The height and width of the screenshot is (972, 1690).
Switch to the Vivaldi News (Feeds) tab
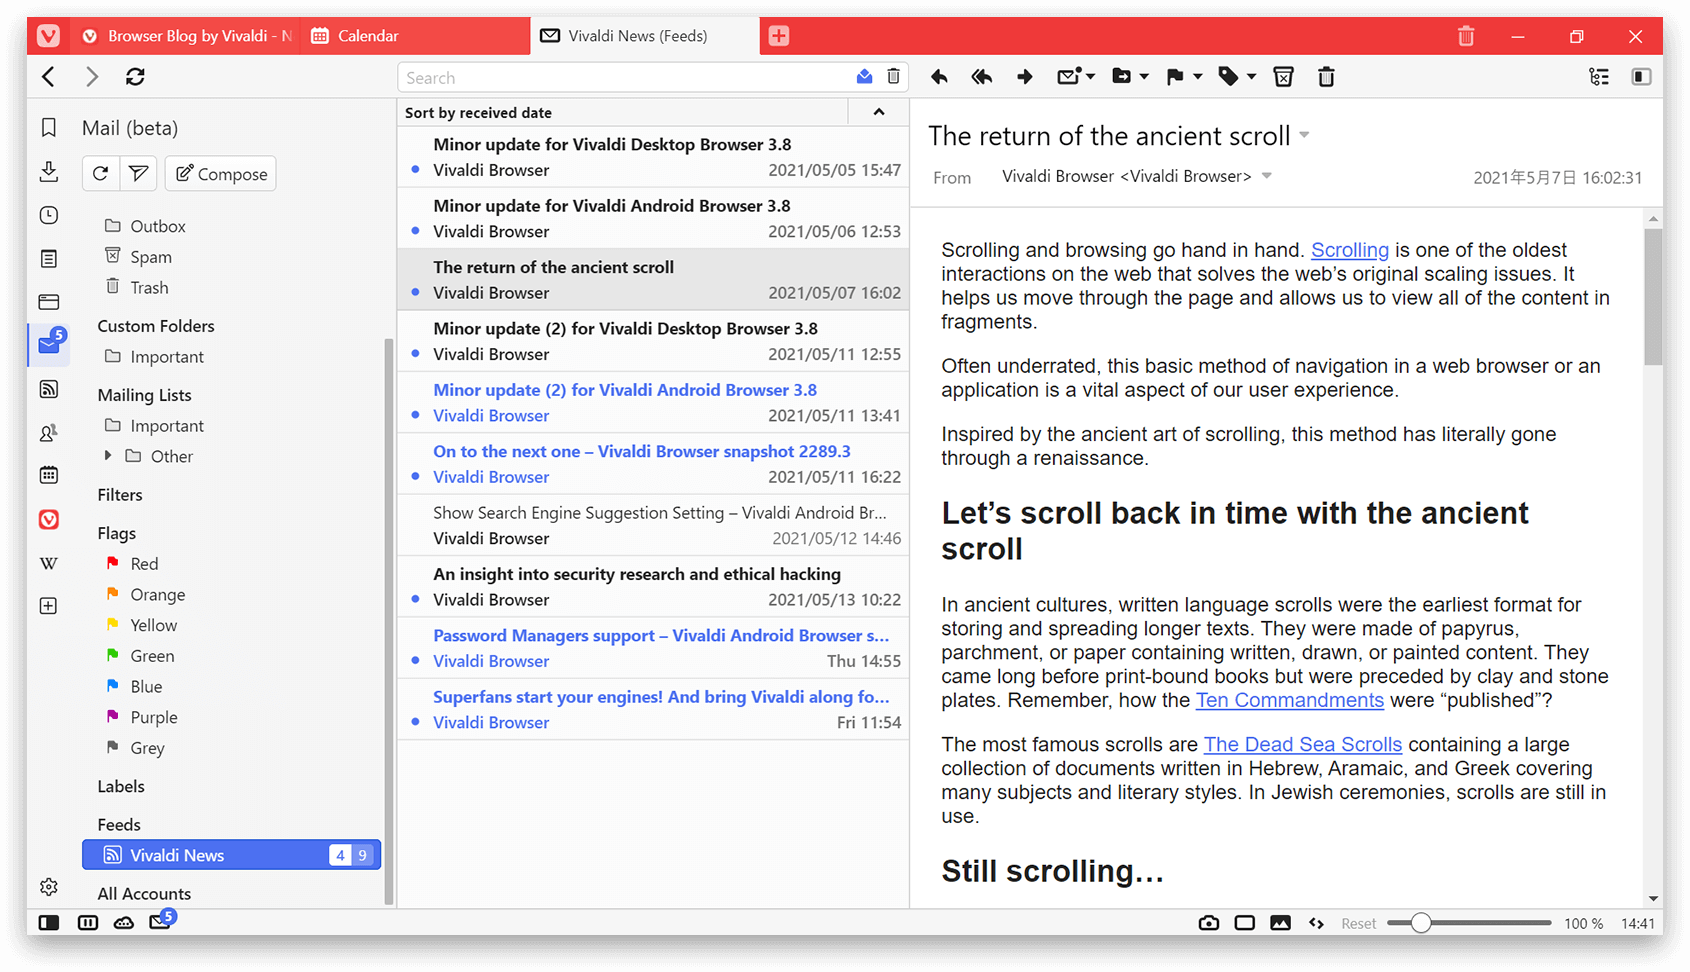coord(645,35)
